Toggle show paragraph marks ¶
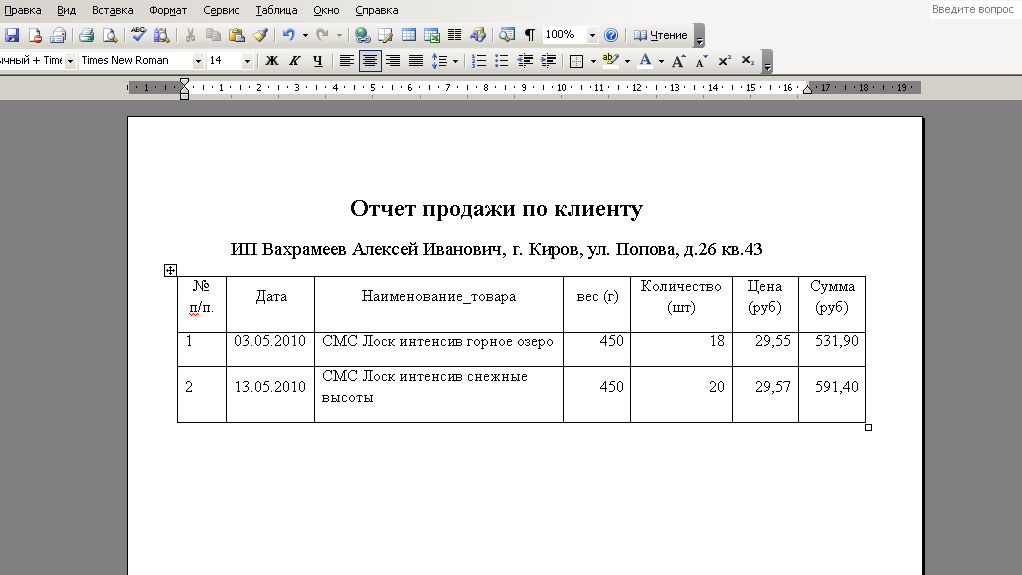Viewport: 1022px width, 575px height. pos(530,35)
